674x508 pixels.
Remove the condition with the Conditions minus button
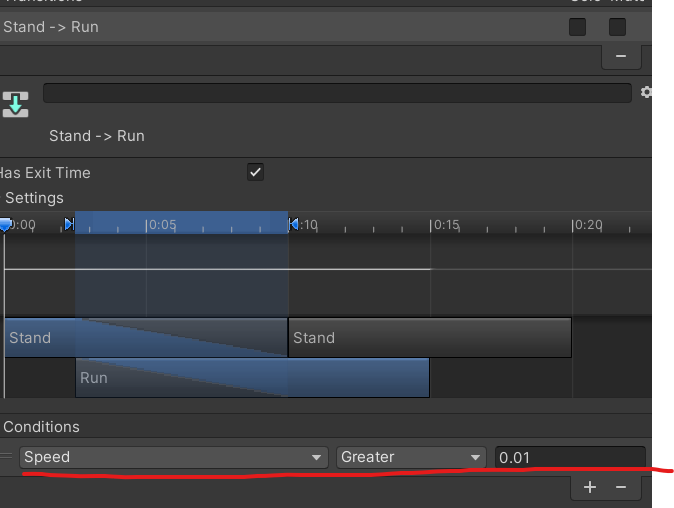point(621,487)
